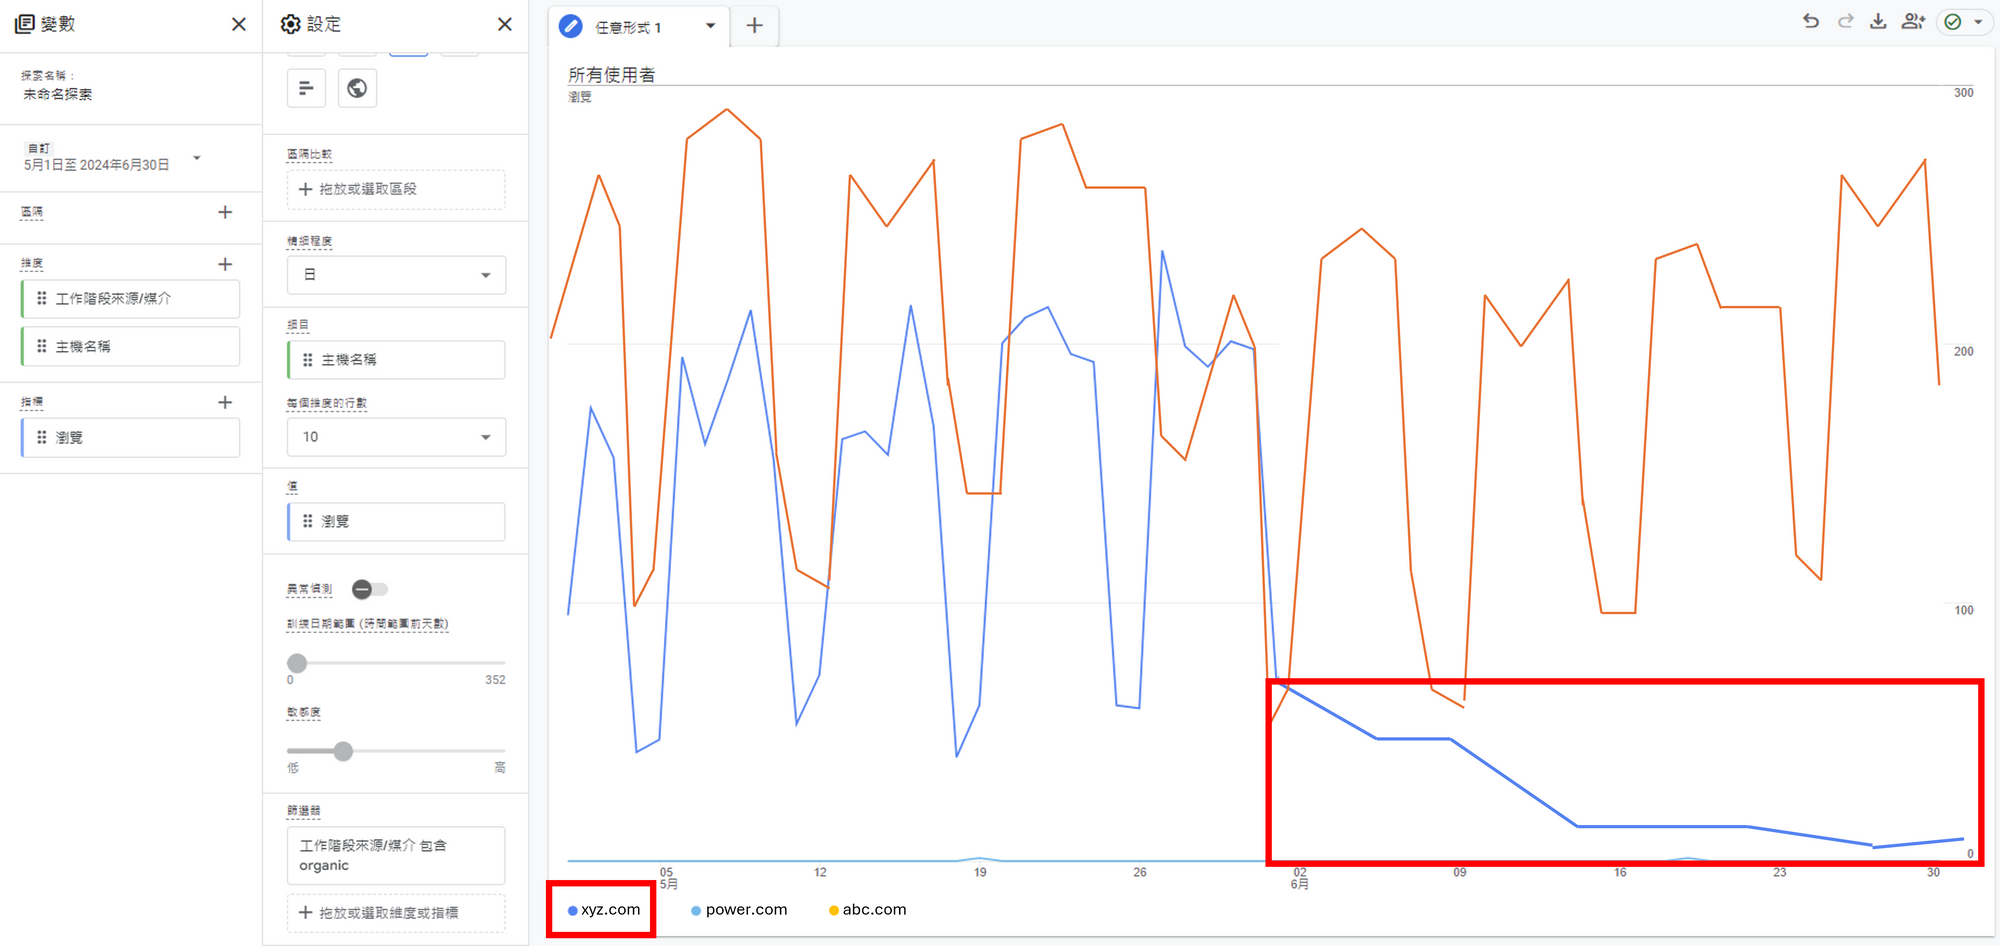Add a new segment (區隔) with plus

[x=225, y=212]
